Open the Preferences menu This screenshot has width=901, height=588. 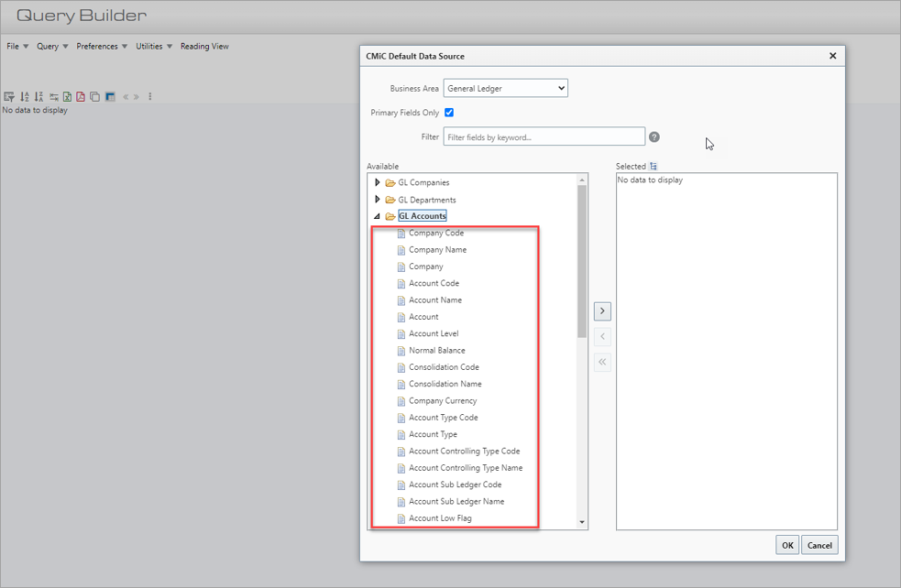click(x=102, y=46)
